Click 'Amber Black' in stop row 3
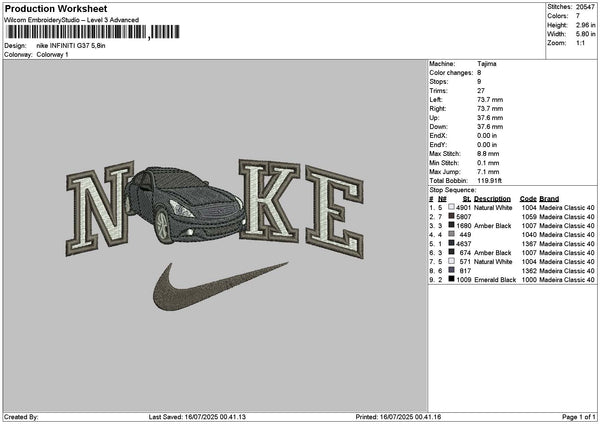 point(492,226)
